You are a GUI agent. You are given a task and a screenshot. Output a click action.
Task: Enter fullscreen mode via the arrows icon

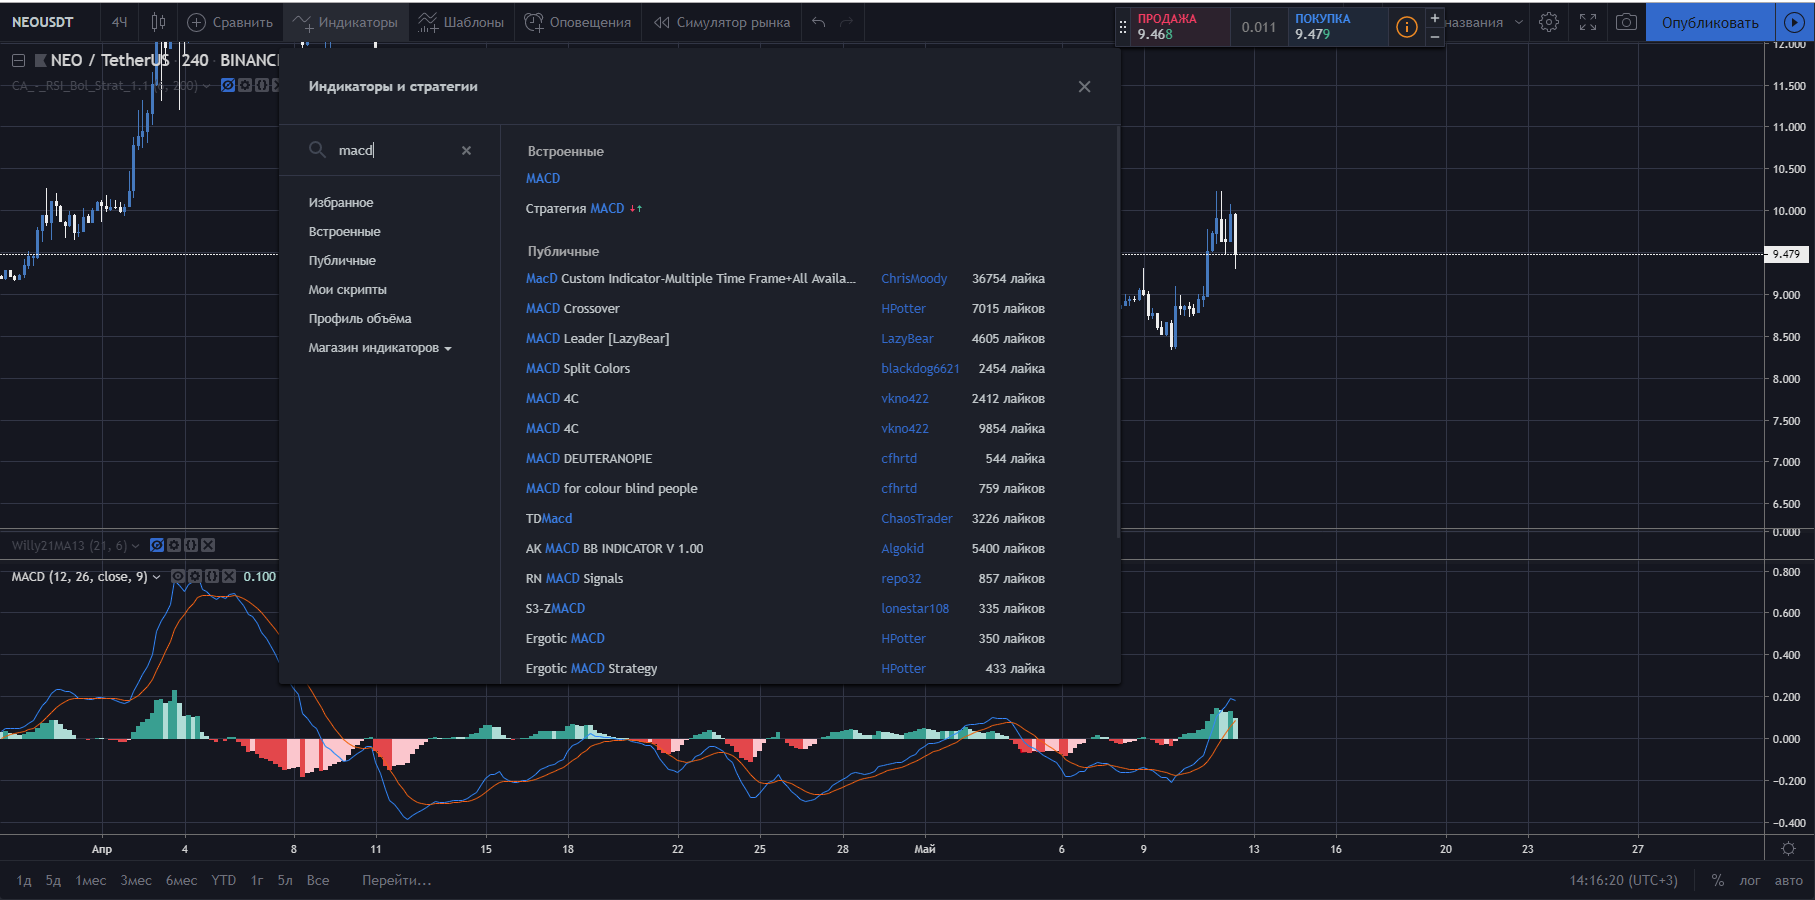pos(1588,22)
